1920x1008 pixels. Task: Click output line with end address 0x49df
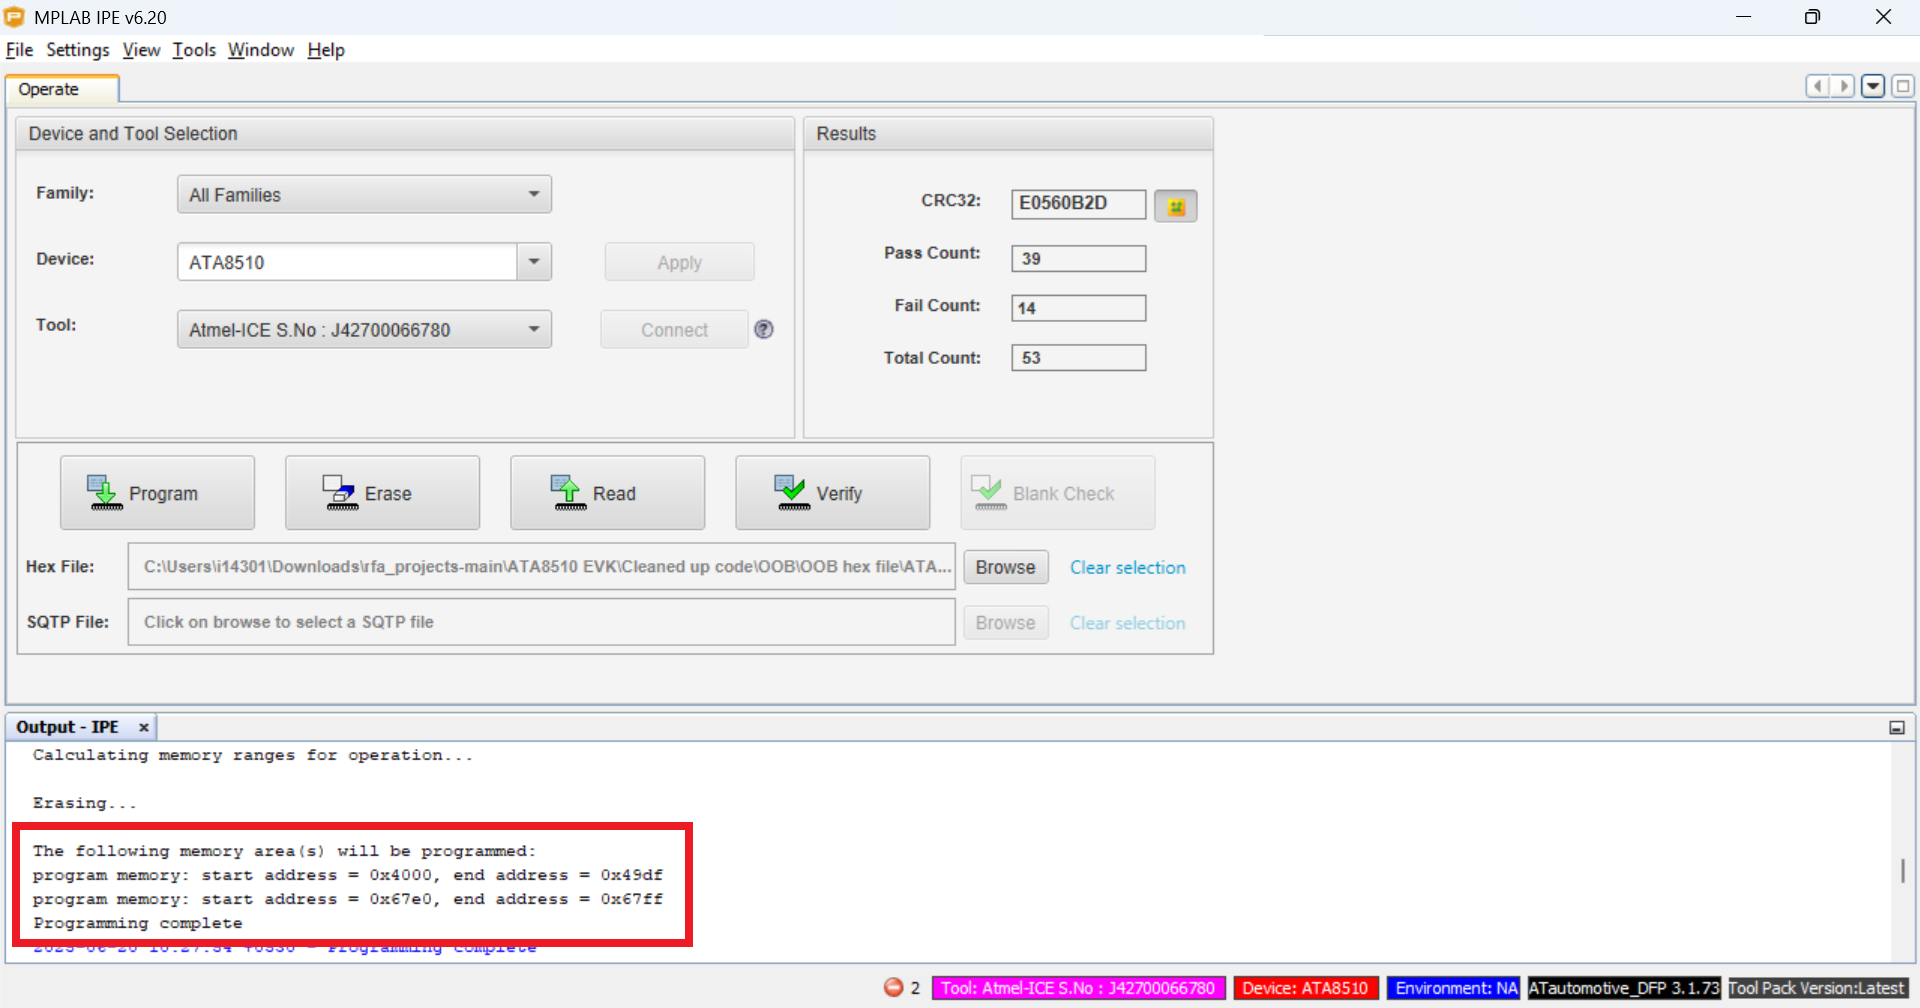[347, 875]
